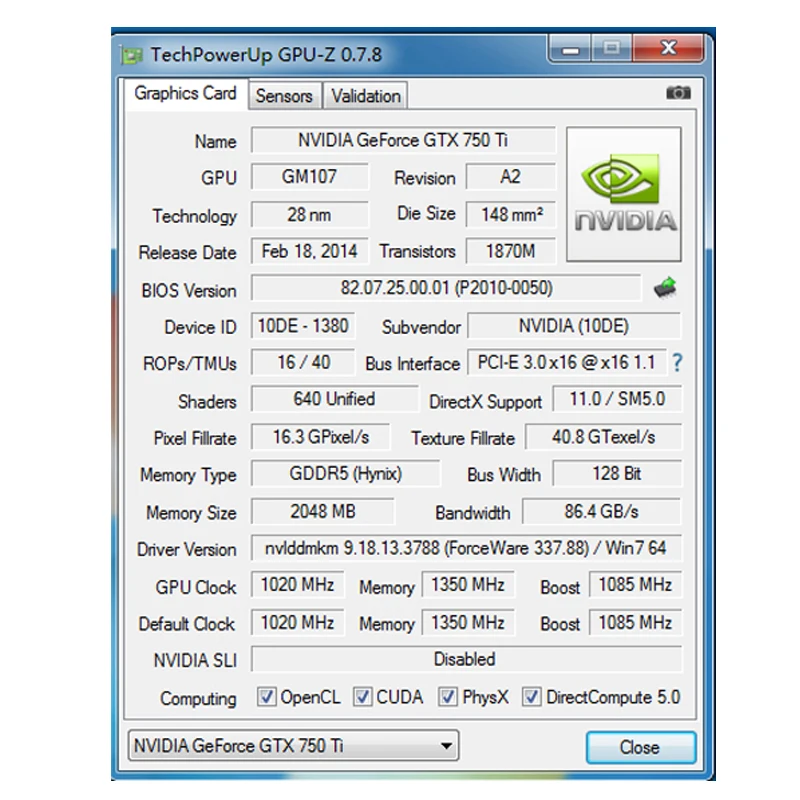The image size is (800, 800).
Task: Click the GPU Clock field 1020 MHz
Action: pos(297,585)
